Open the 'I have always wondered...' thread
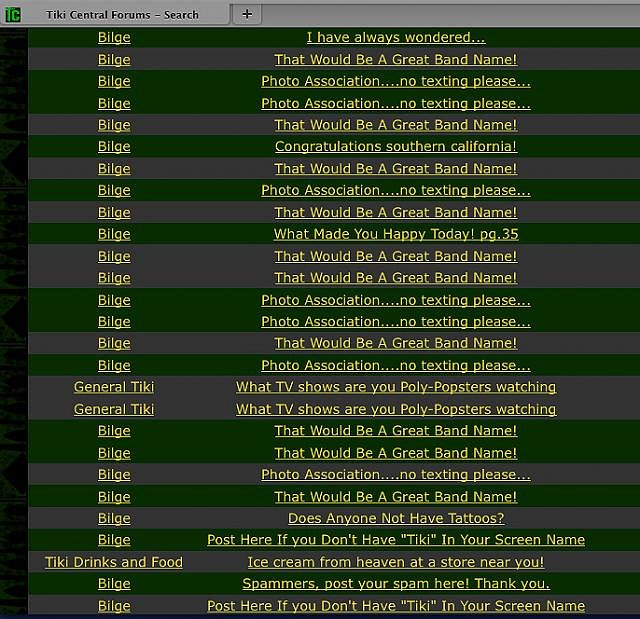Viewport: 640px width, 619px height. point(396,38)
